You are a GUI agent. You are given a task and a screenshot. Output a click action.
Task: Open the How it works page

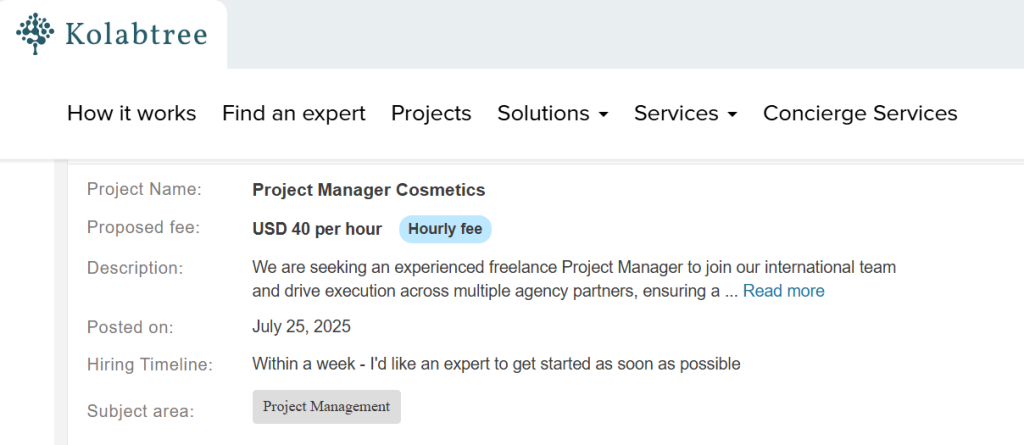[131, 113]
